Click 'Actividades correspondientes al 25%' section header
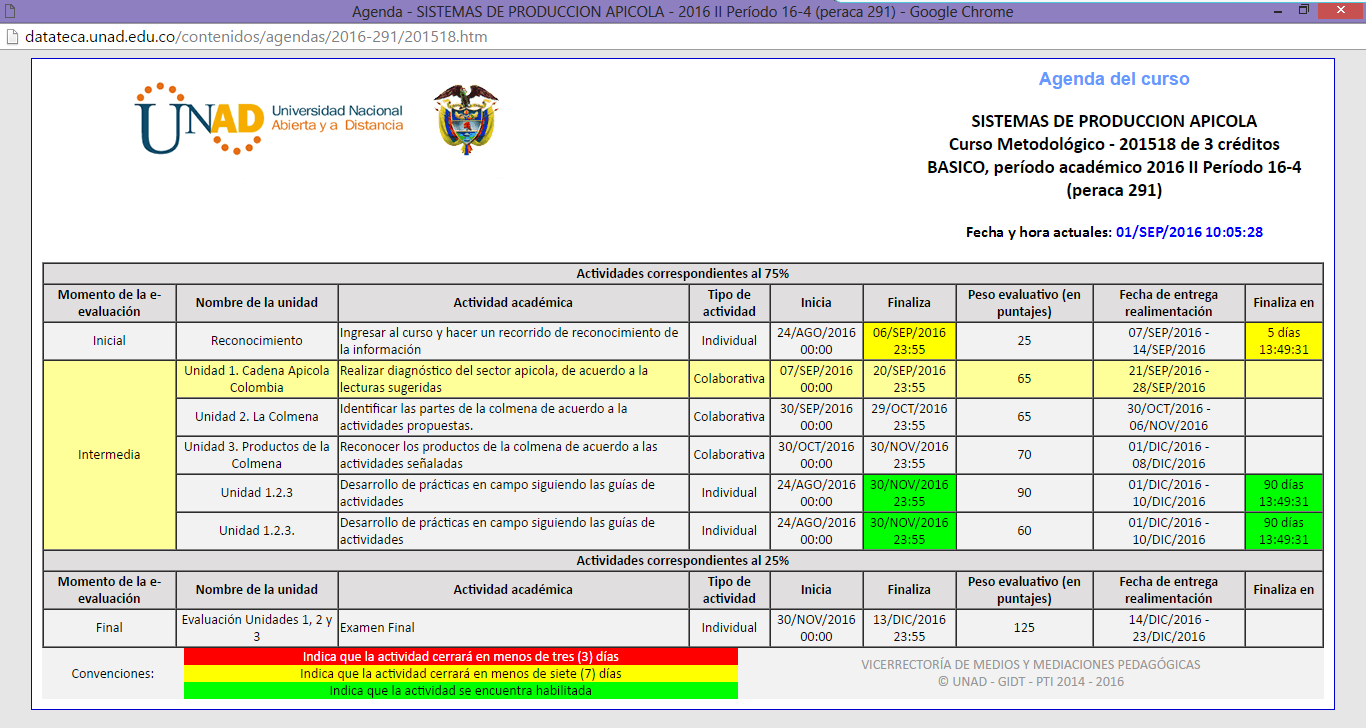1366x728 pixels. click(682, 561)
